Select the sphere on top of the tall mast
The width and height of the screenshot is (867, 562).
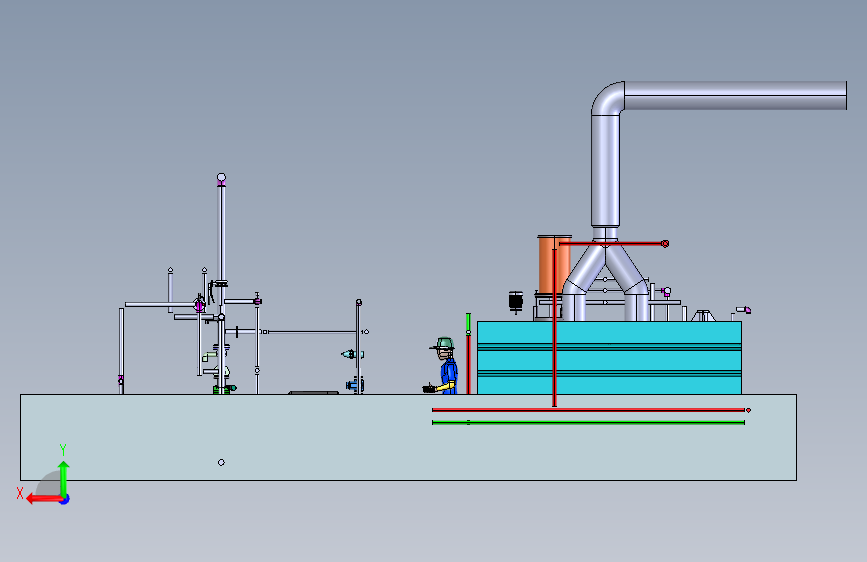click(221, 178)
